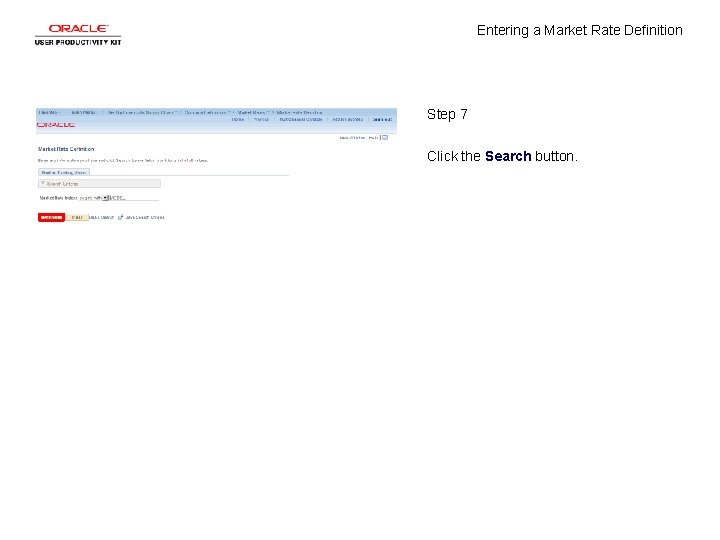Open the Worklist link
This screenshot has height=540, width=720.
(x=261, y=119)
